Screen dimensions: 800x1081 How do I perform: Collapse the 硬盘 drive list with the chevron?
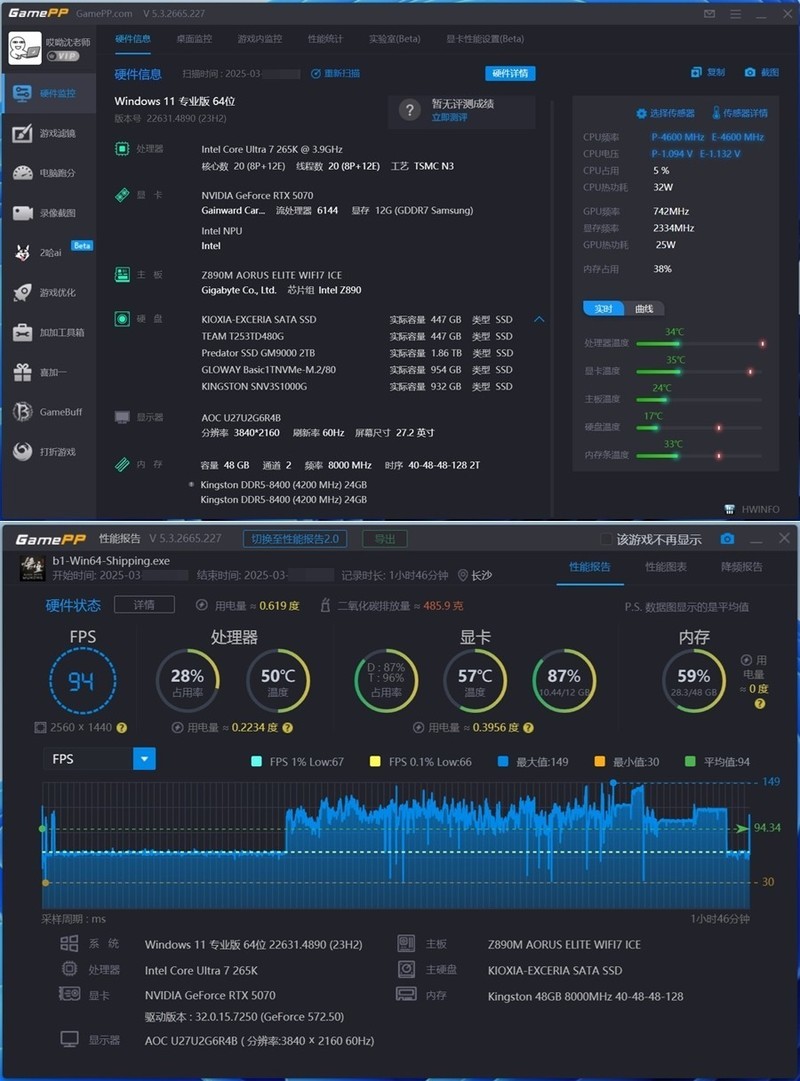[539, 318]
